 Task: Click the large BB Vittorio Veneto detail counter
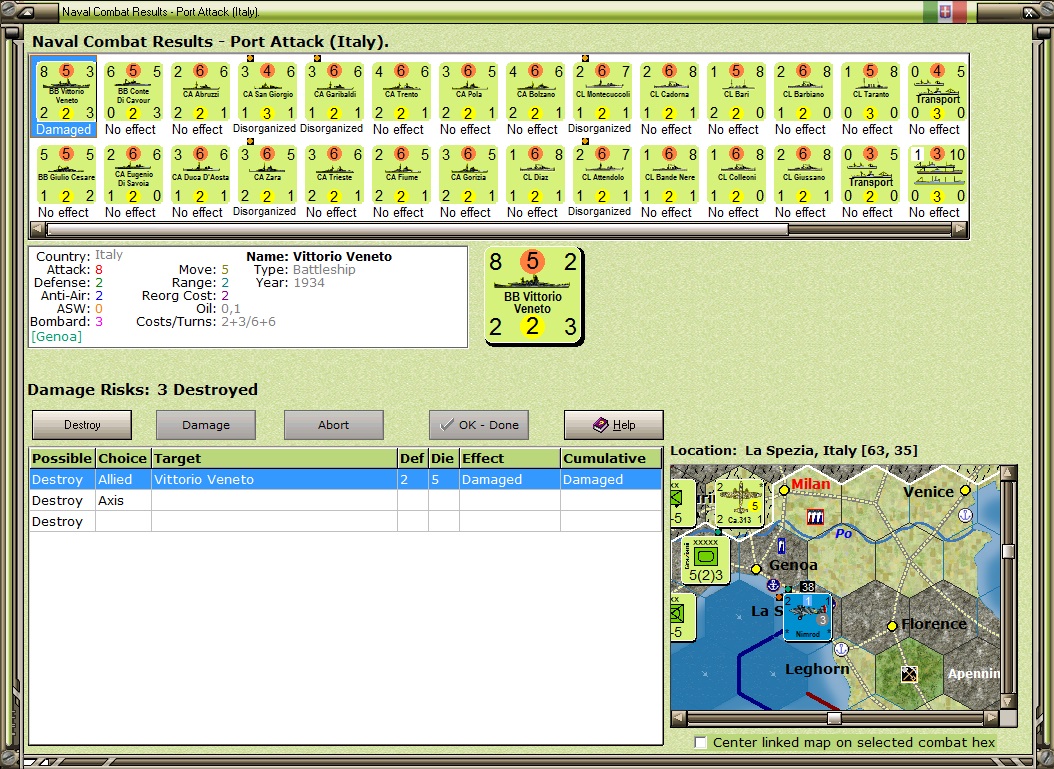click(533, 296)
